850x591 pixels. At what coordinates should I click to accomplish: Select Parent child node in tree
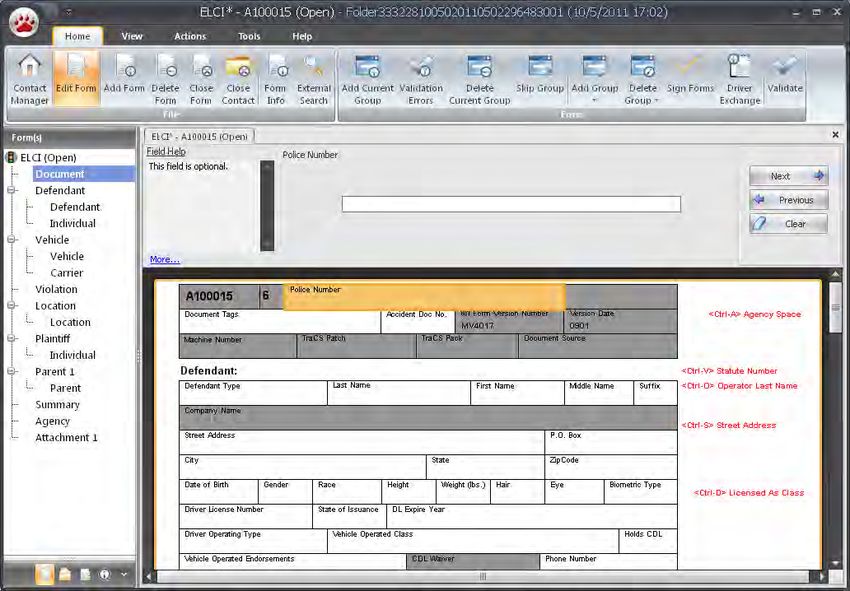[65, 388]
